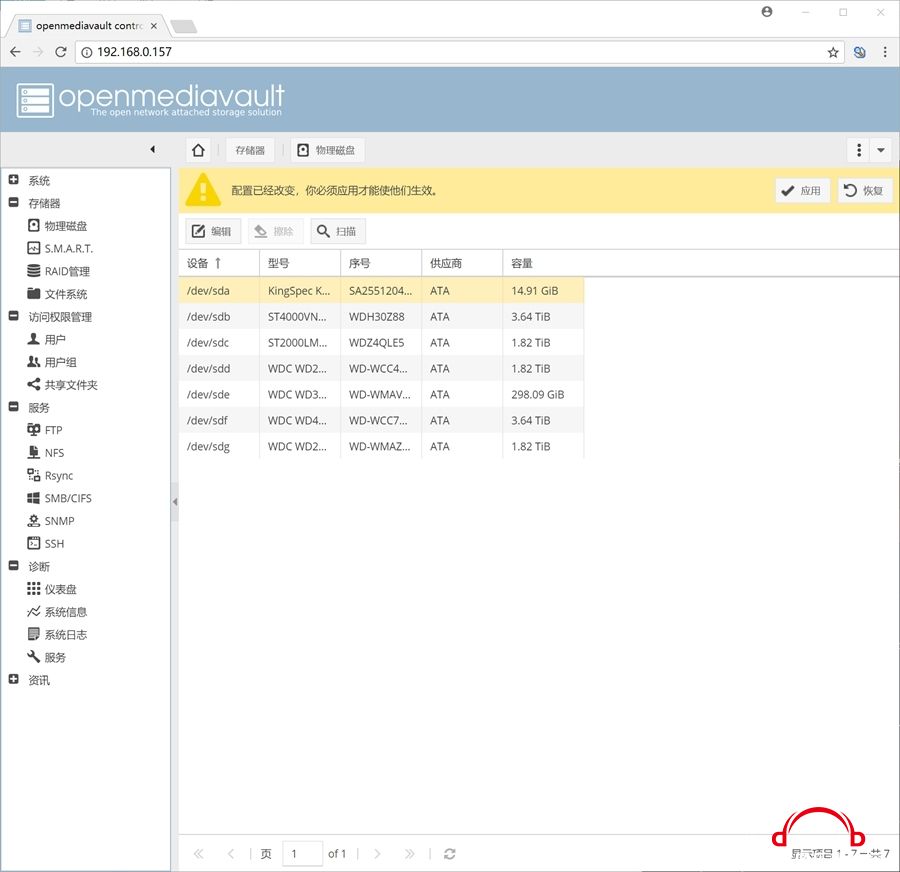Image resolution: width=900 pixels, height=872 pixels.
Task: Select the /dev/sdc disk row
Action: pos(381,342)
